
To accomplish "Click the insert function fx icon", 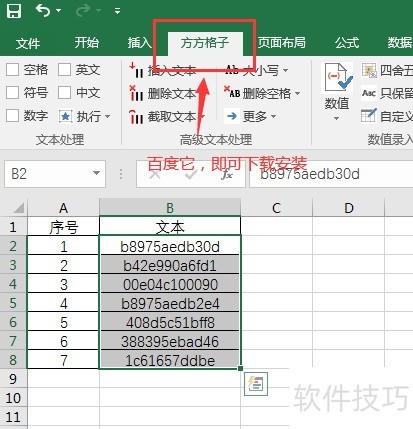I will tap(227, 174).
